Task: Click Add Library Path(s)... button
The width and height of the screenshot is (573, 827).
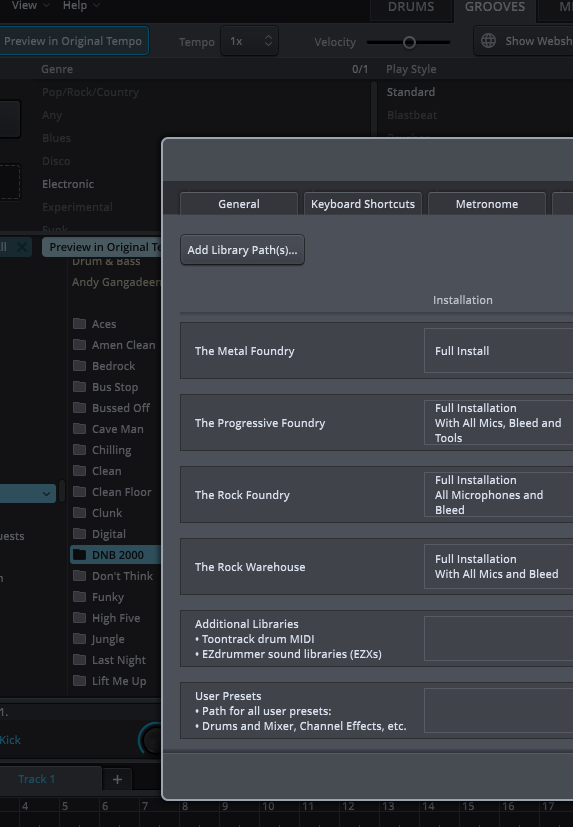Action: pyautogui.click(x=242, y=250)
